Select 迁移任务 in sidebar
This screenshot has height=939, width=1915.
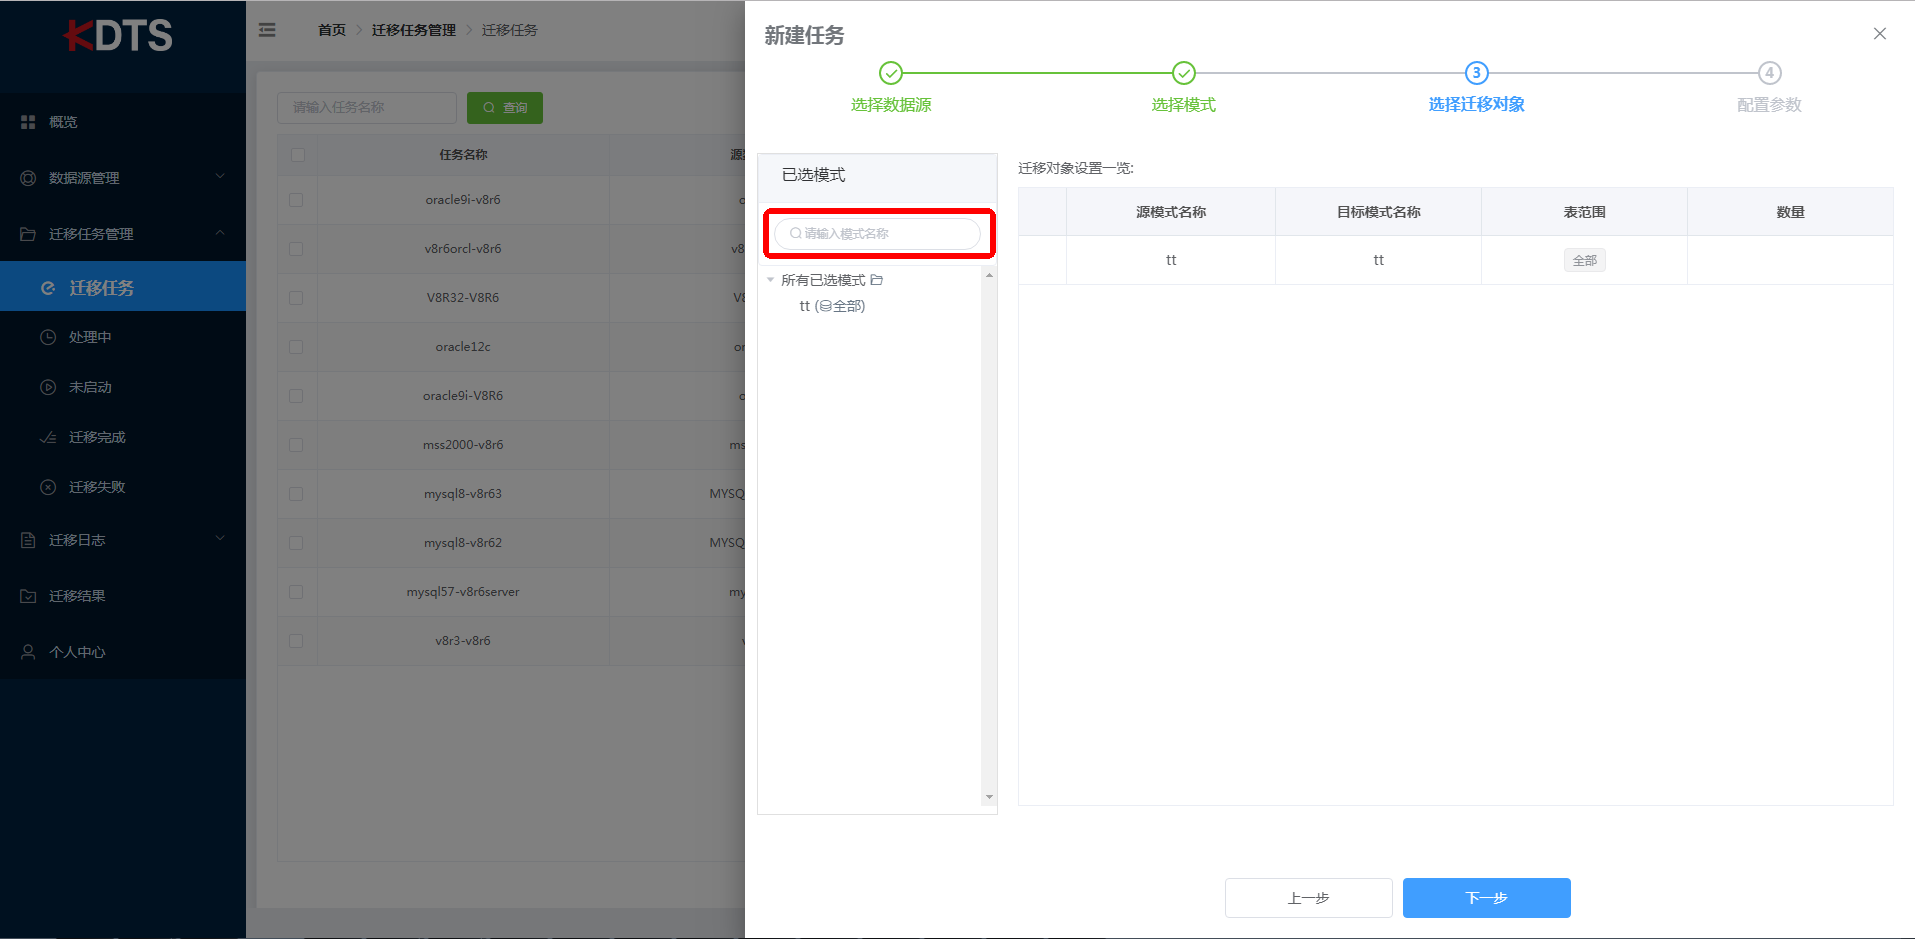point(123,287)
